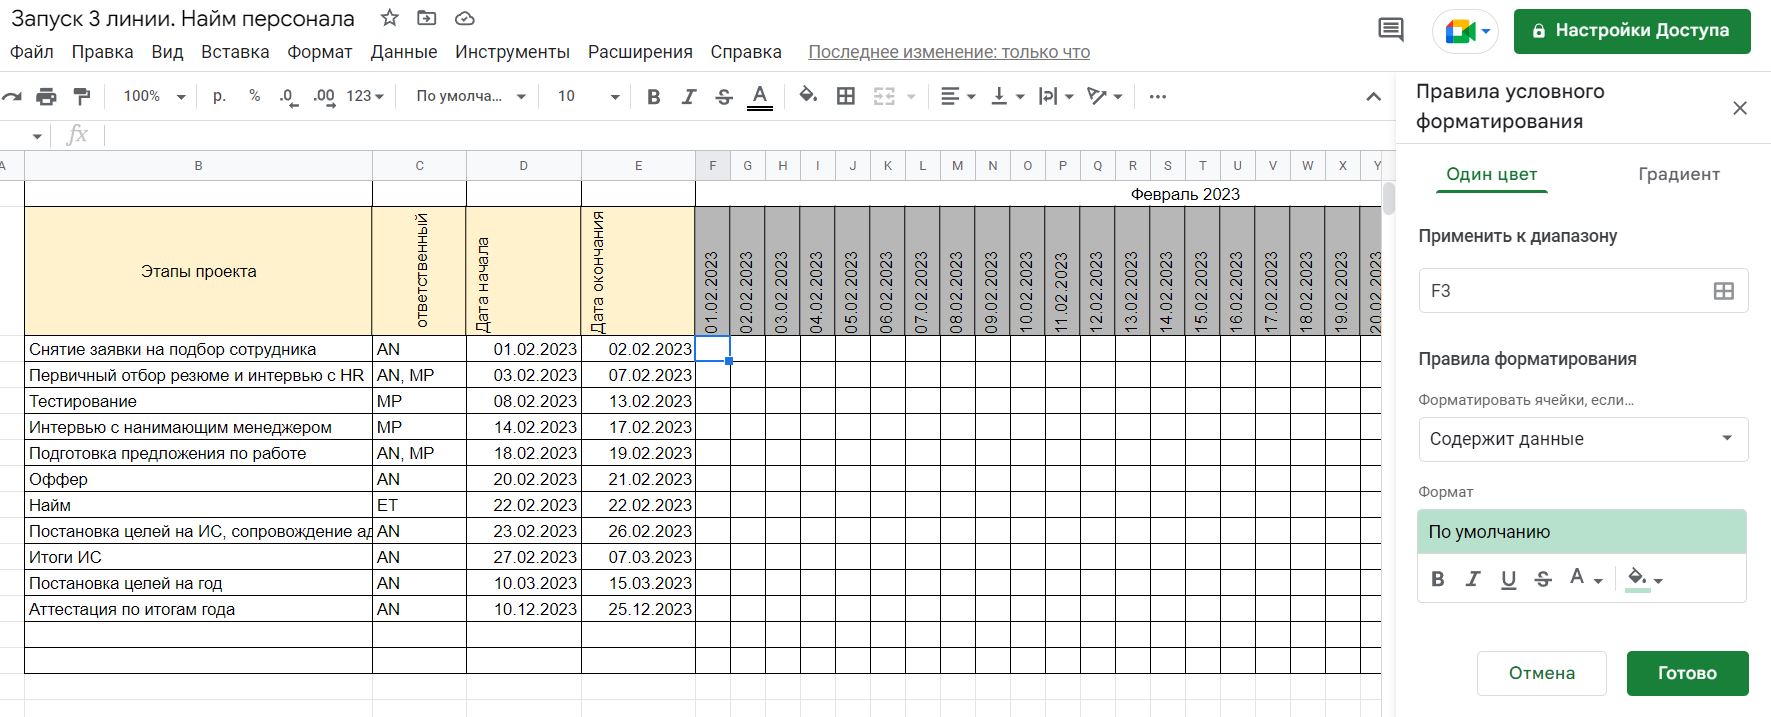Decrease decimal places
The width and height of the screenshot is (1771, 717).
click(x=288, y=96)
